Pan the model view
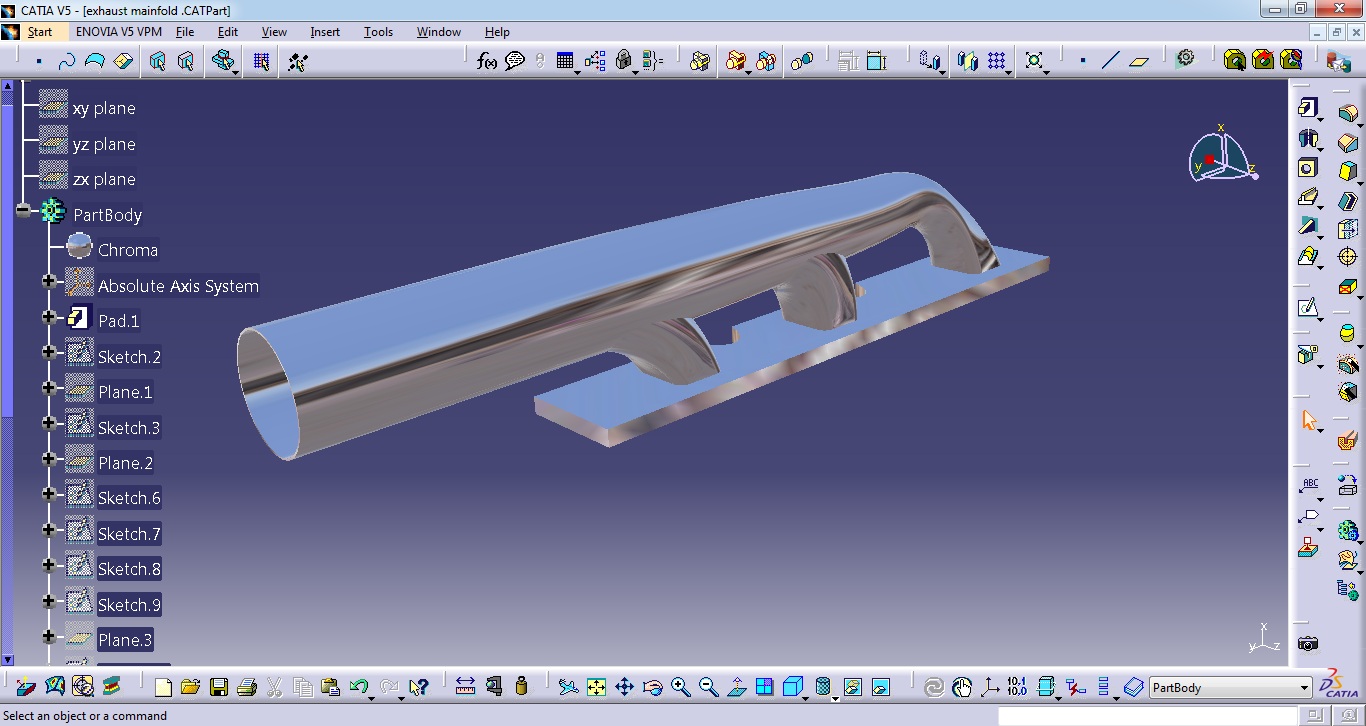The image size is (1366, 726). click(624, 687)
